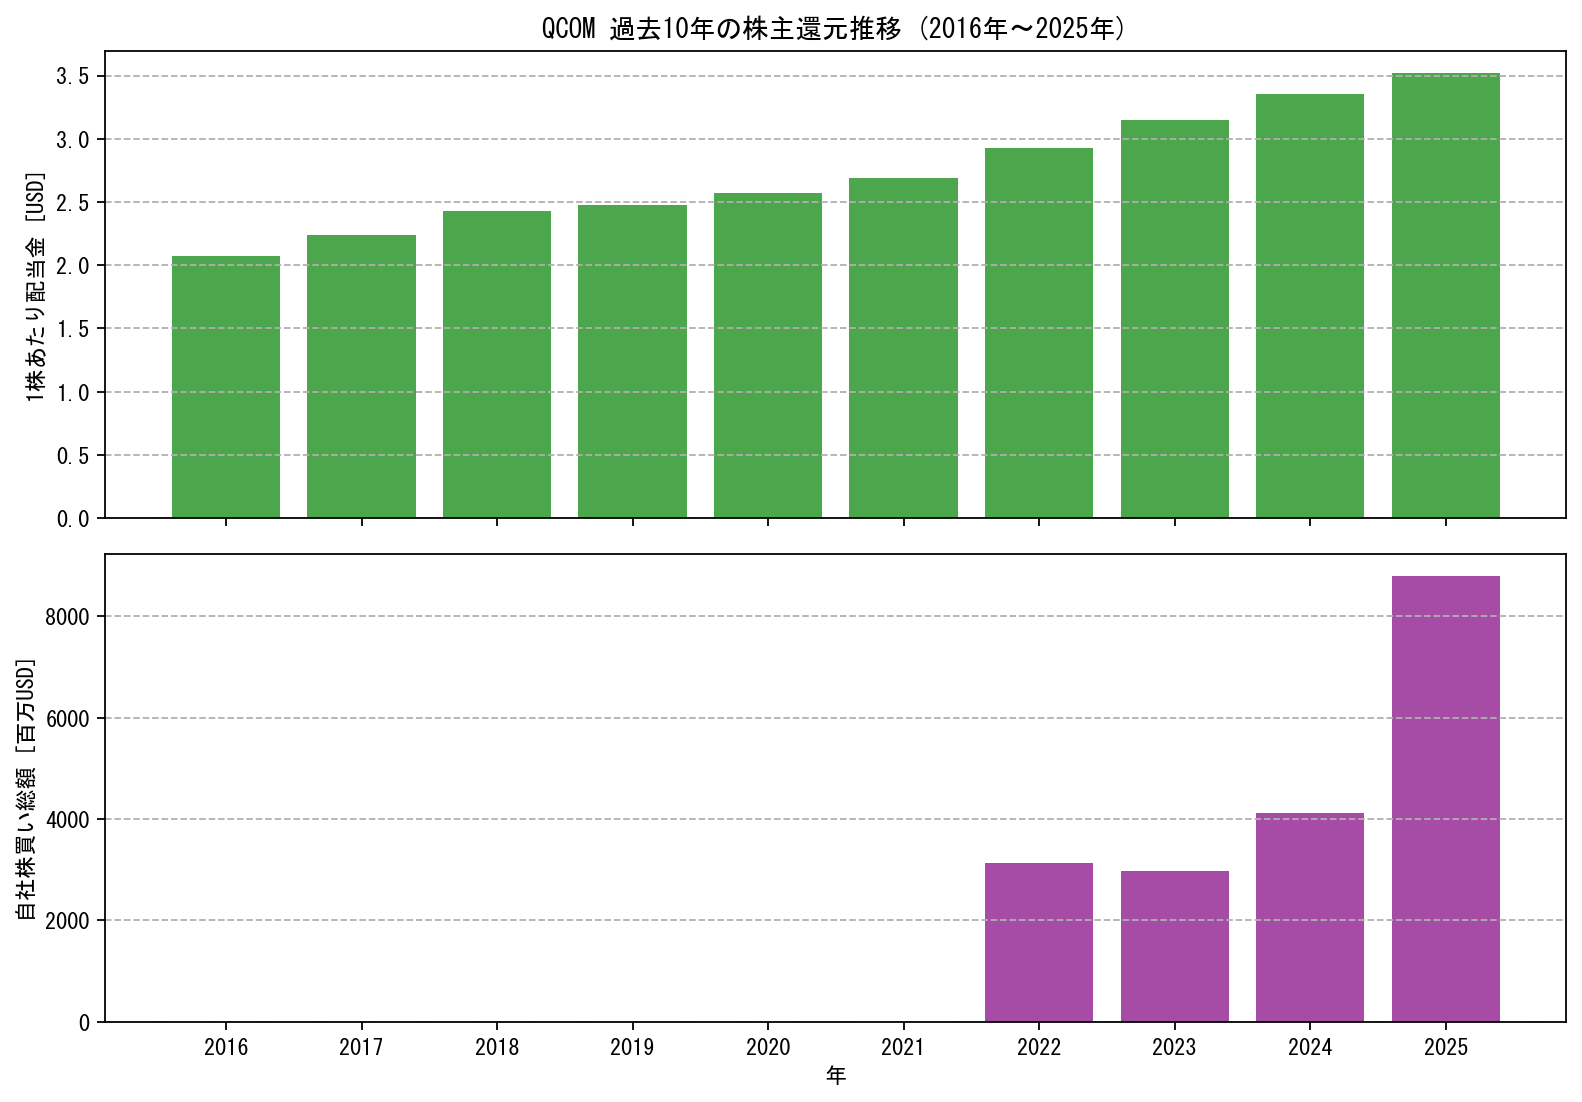Click the x-axis label 2019
Screen dimensions: 1582x1102
point(632,1047)
